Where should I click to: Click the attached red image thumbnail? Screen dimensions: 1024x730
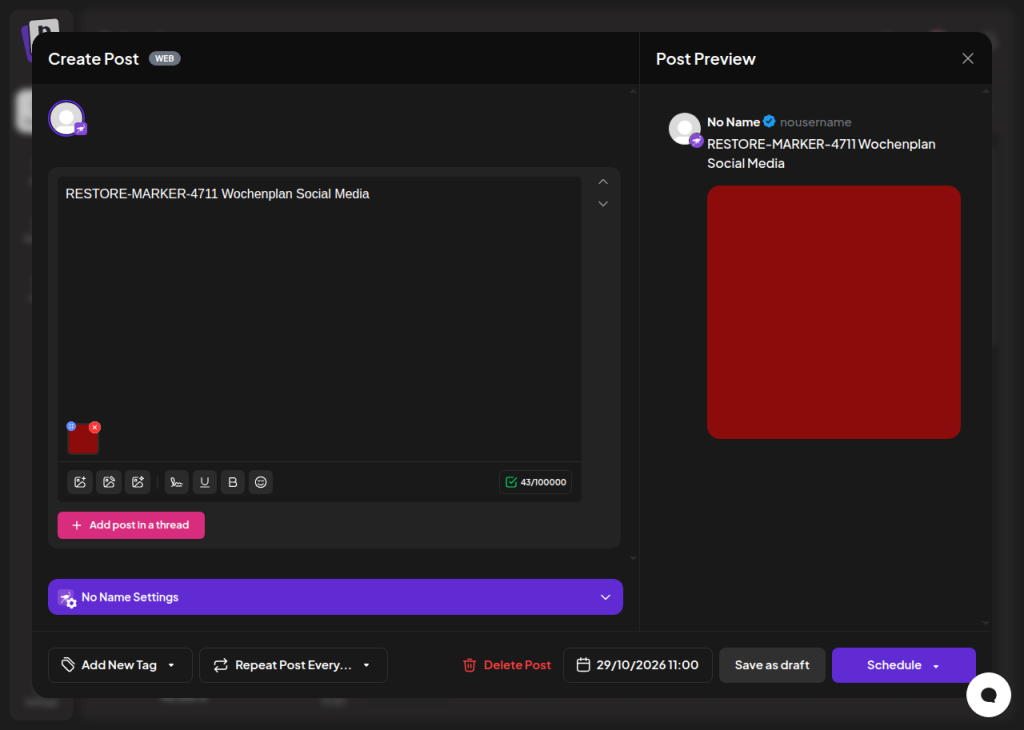(x=83, y=438)
